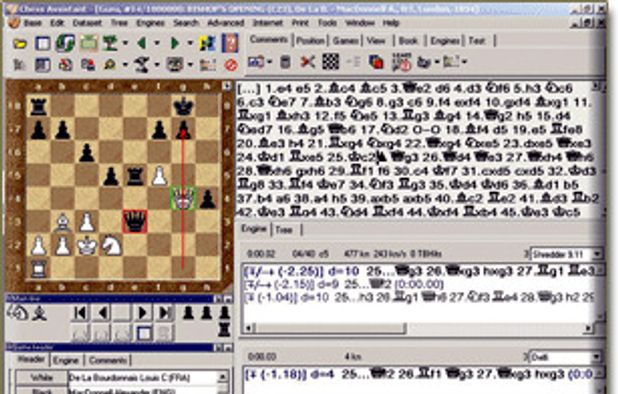Screen dimensions: 618x394
Task: Open the Engines menu
Action: pyautogui.click(x=150, y=23)
